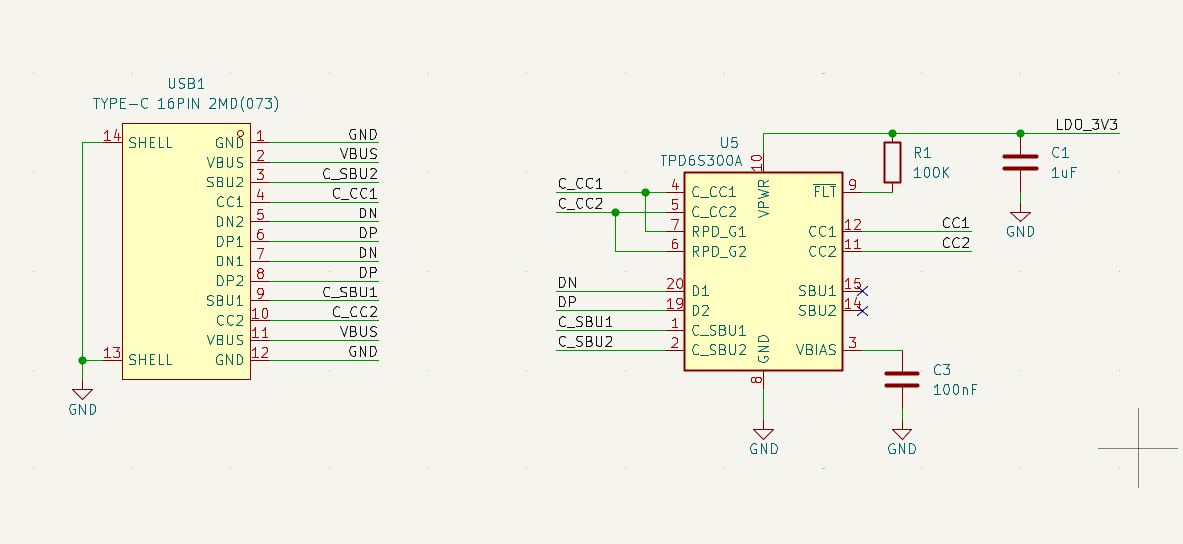Select the C3 capacitor symbol
Screen dimensions: 1183x544
(x=901, y=379)
